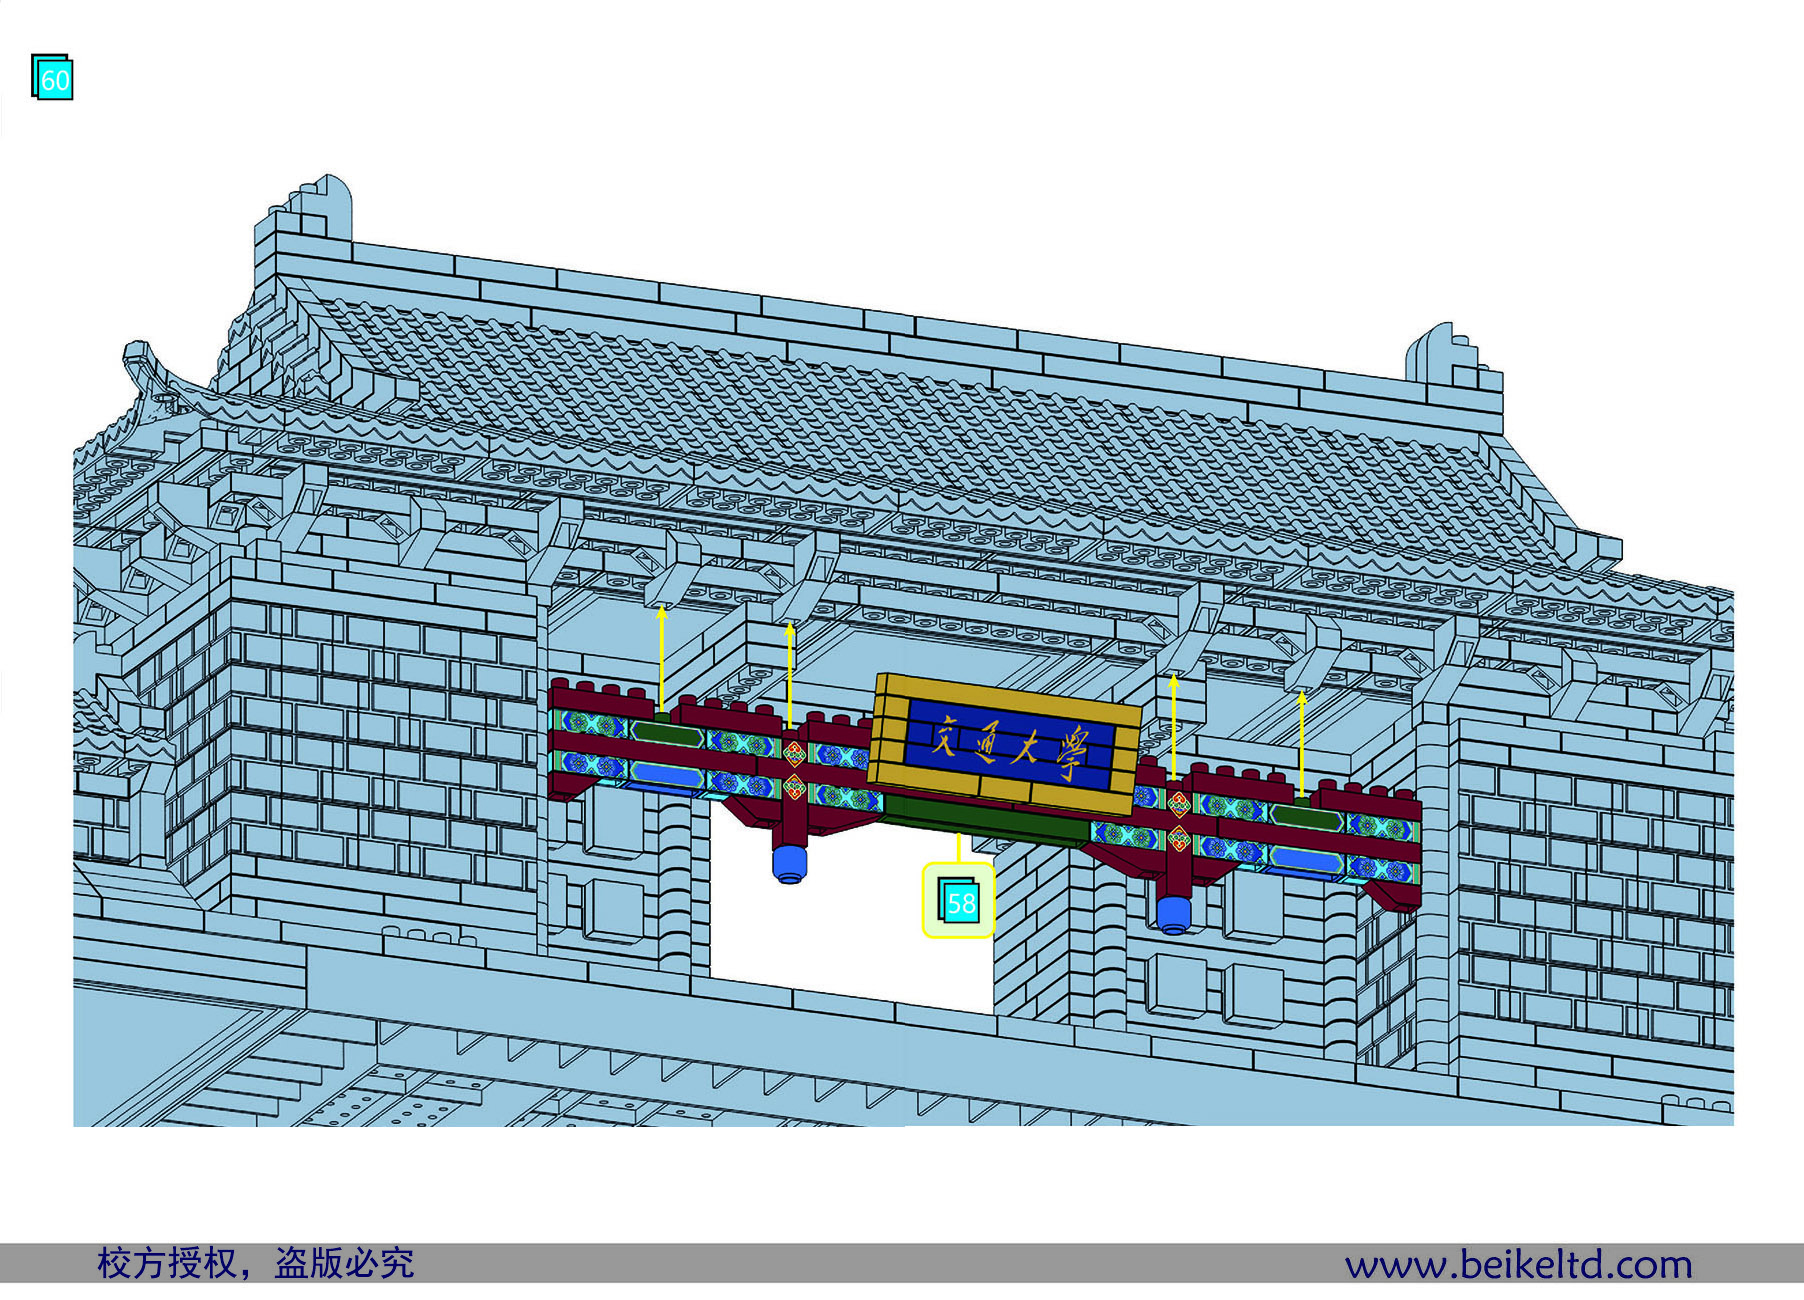Click the left blue cylinder lantern piece
1804x1300 pixels.
click(x=789, y=863)
